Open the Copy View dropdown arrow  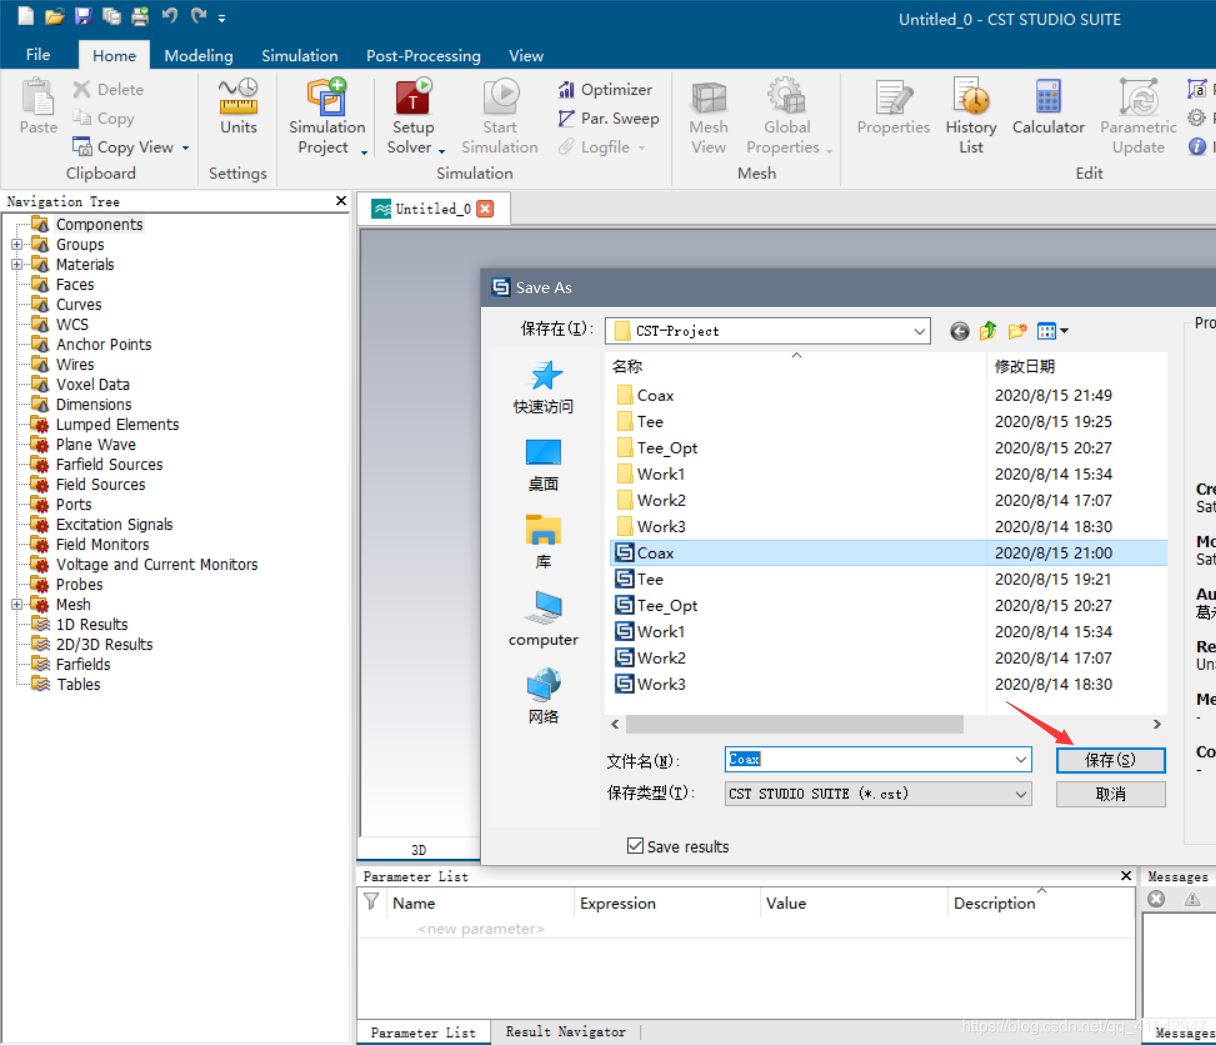pyautogui.click(x=185, y=148)
